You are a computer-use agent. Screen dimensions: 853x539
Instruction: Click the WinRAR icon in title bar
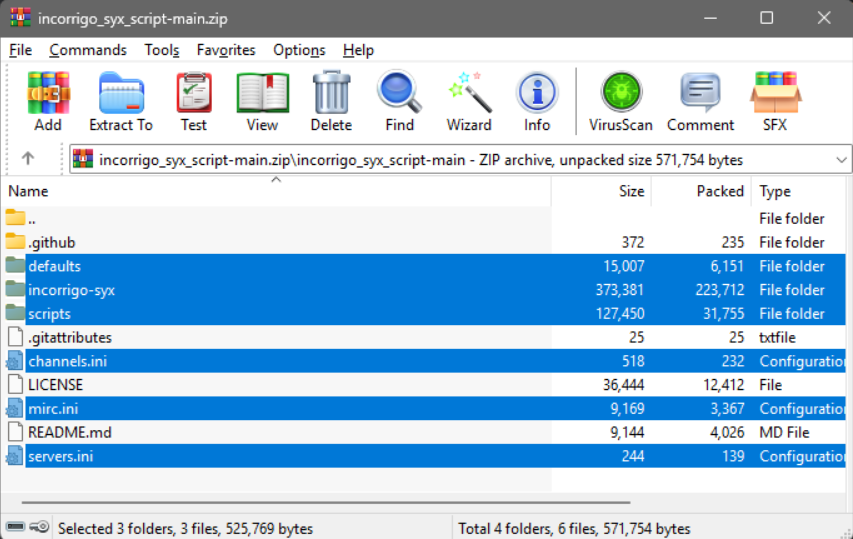point(20,17)
